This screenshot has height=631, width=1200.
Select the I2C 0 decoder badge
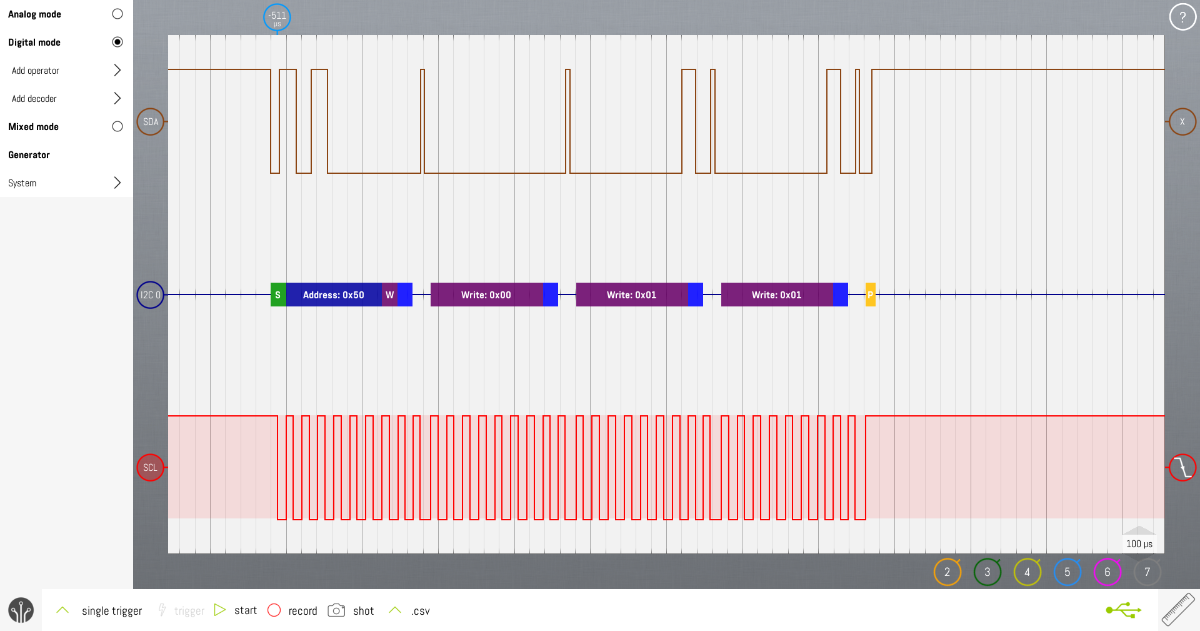[150, 294]
